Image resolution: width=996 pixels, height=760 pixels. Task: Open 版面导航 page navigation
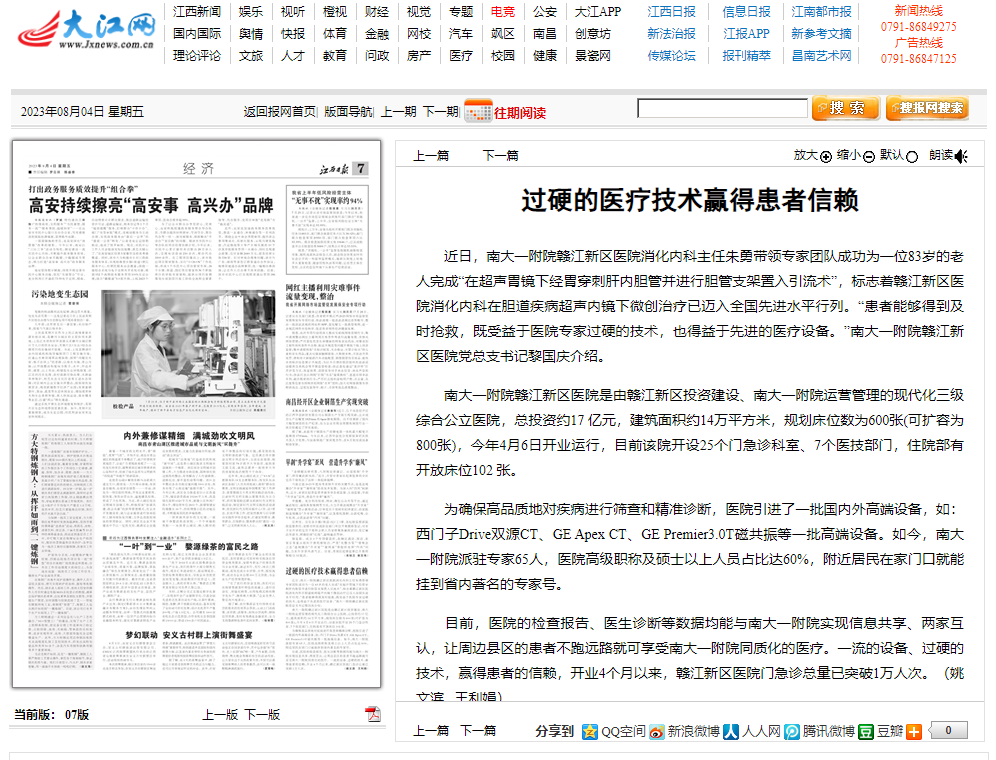point(348,112)
